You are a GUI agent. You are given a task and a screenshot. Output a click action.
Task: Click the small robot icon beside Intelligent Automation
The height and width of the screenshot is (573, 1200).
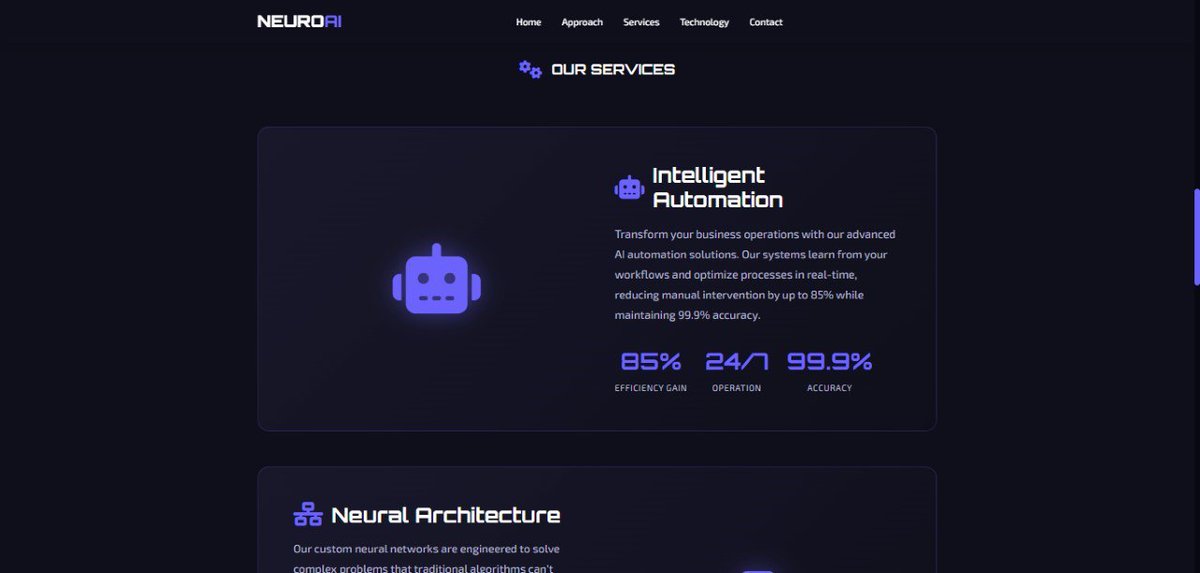pyautogui.click(x=629, y=187)
